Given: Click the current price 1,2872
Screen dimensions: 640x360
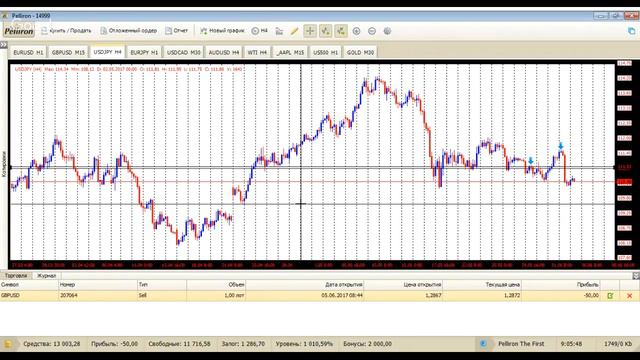Looking at the screenshot, I should (512, 295).
